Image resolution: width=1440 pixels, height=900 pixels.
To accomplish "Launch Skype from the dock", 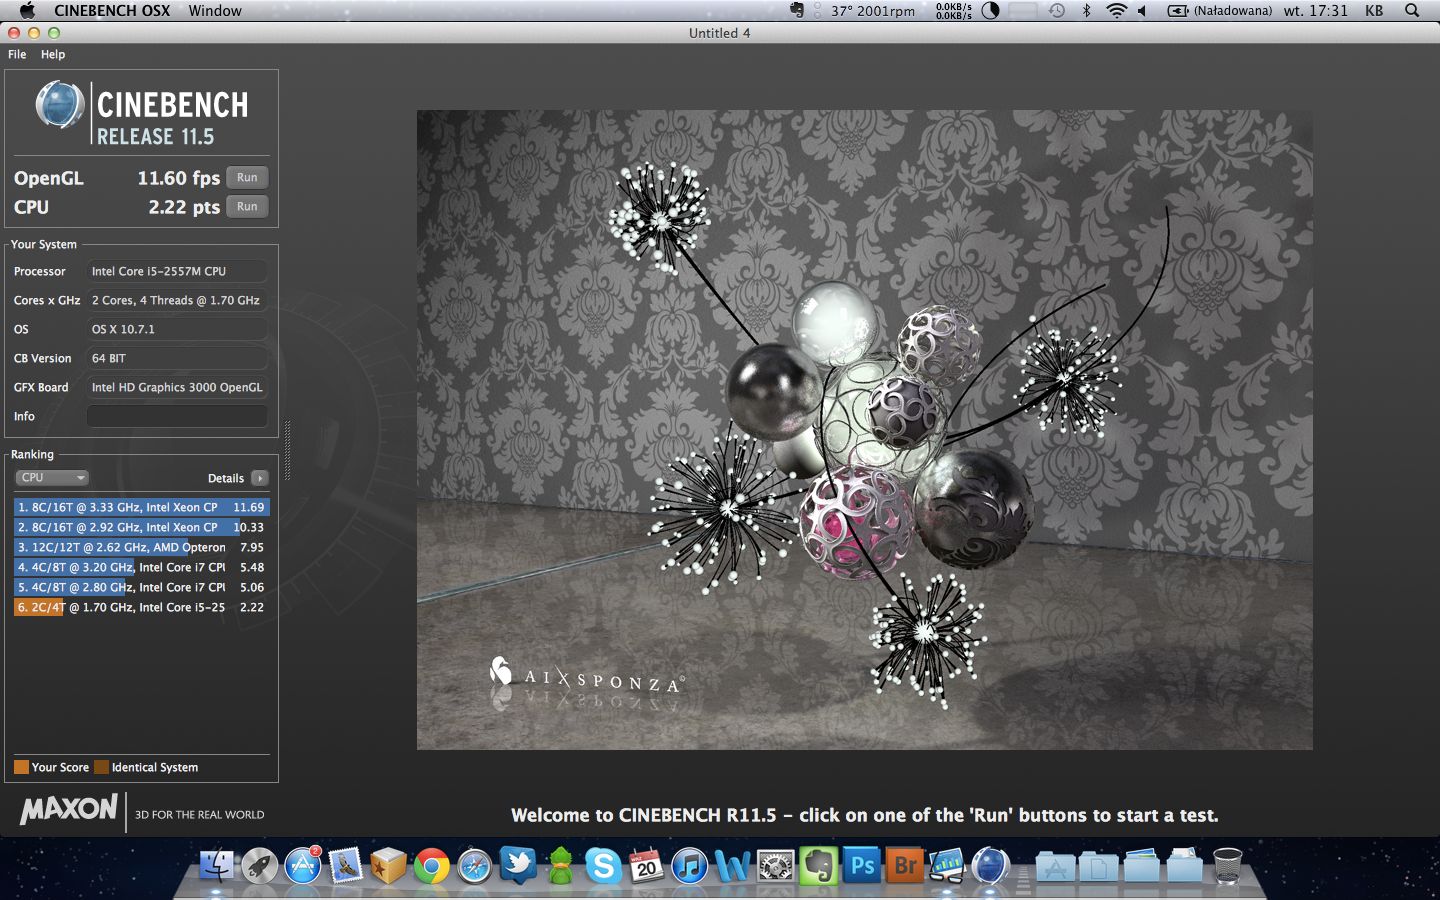I will (603, 865).
